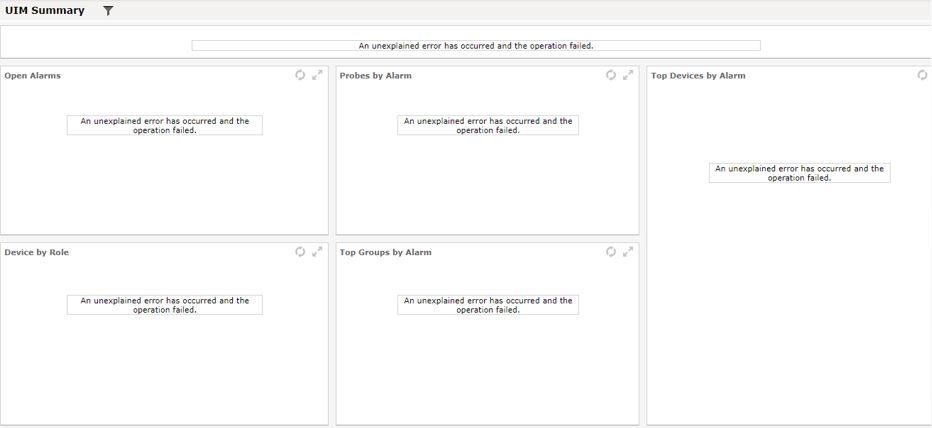Click the Top Groups by Alarm title
Image resolution: width=932 pixels, height=428 pixels.
(x=386, y=252)
